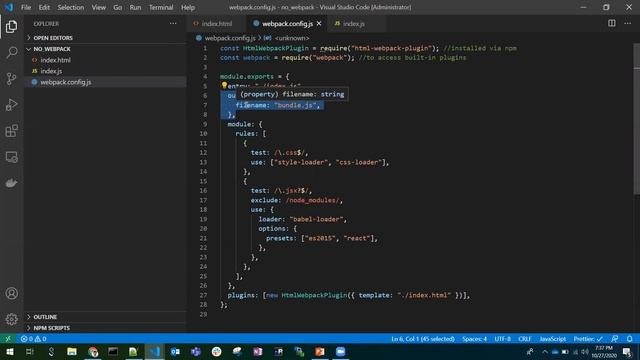Open index.html in the explorer tree
Screen dimensions: 640x360
[x=105, y=60]
